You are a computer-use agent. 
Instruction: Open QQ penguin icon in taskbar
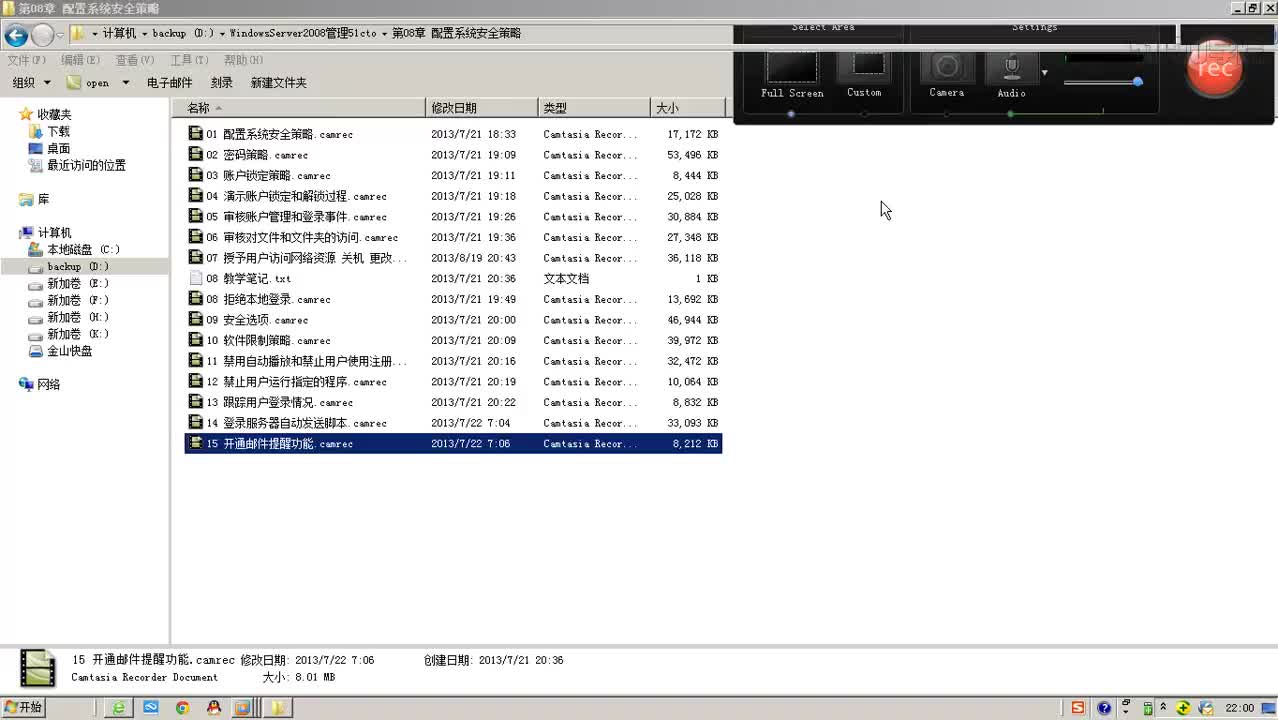pos(213,708)
